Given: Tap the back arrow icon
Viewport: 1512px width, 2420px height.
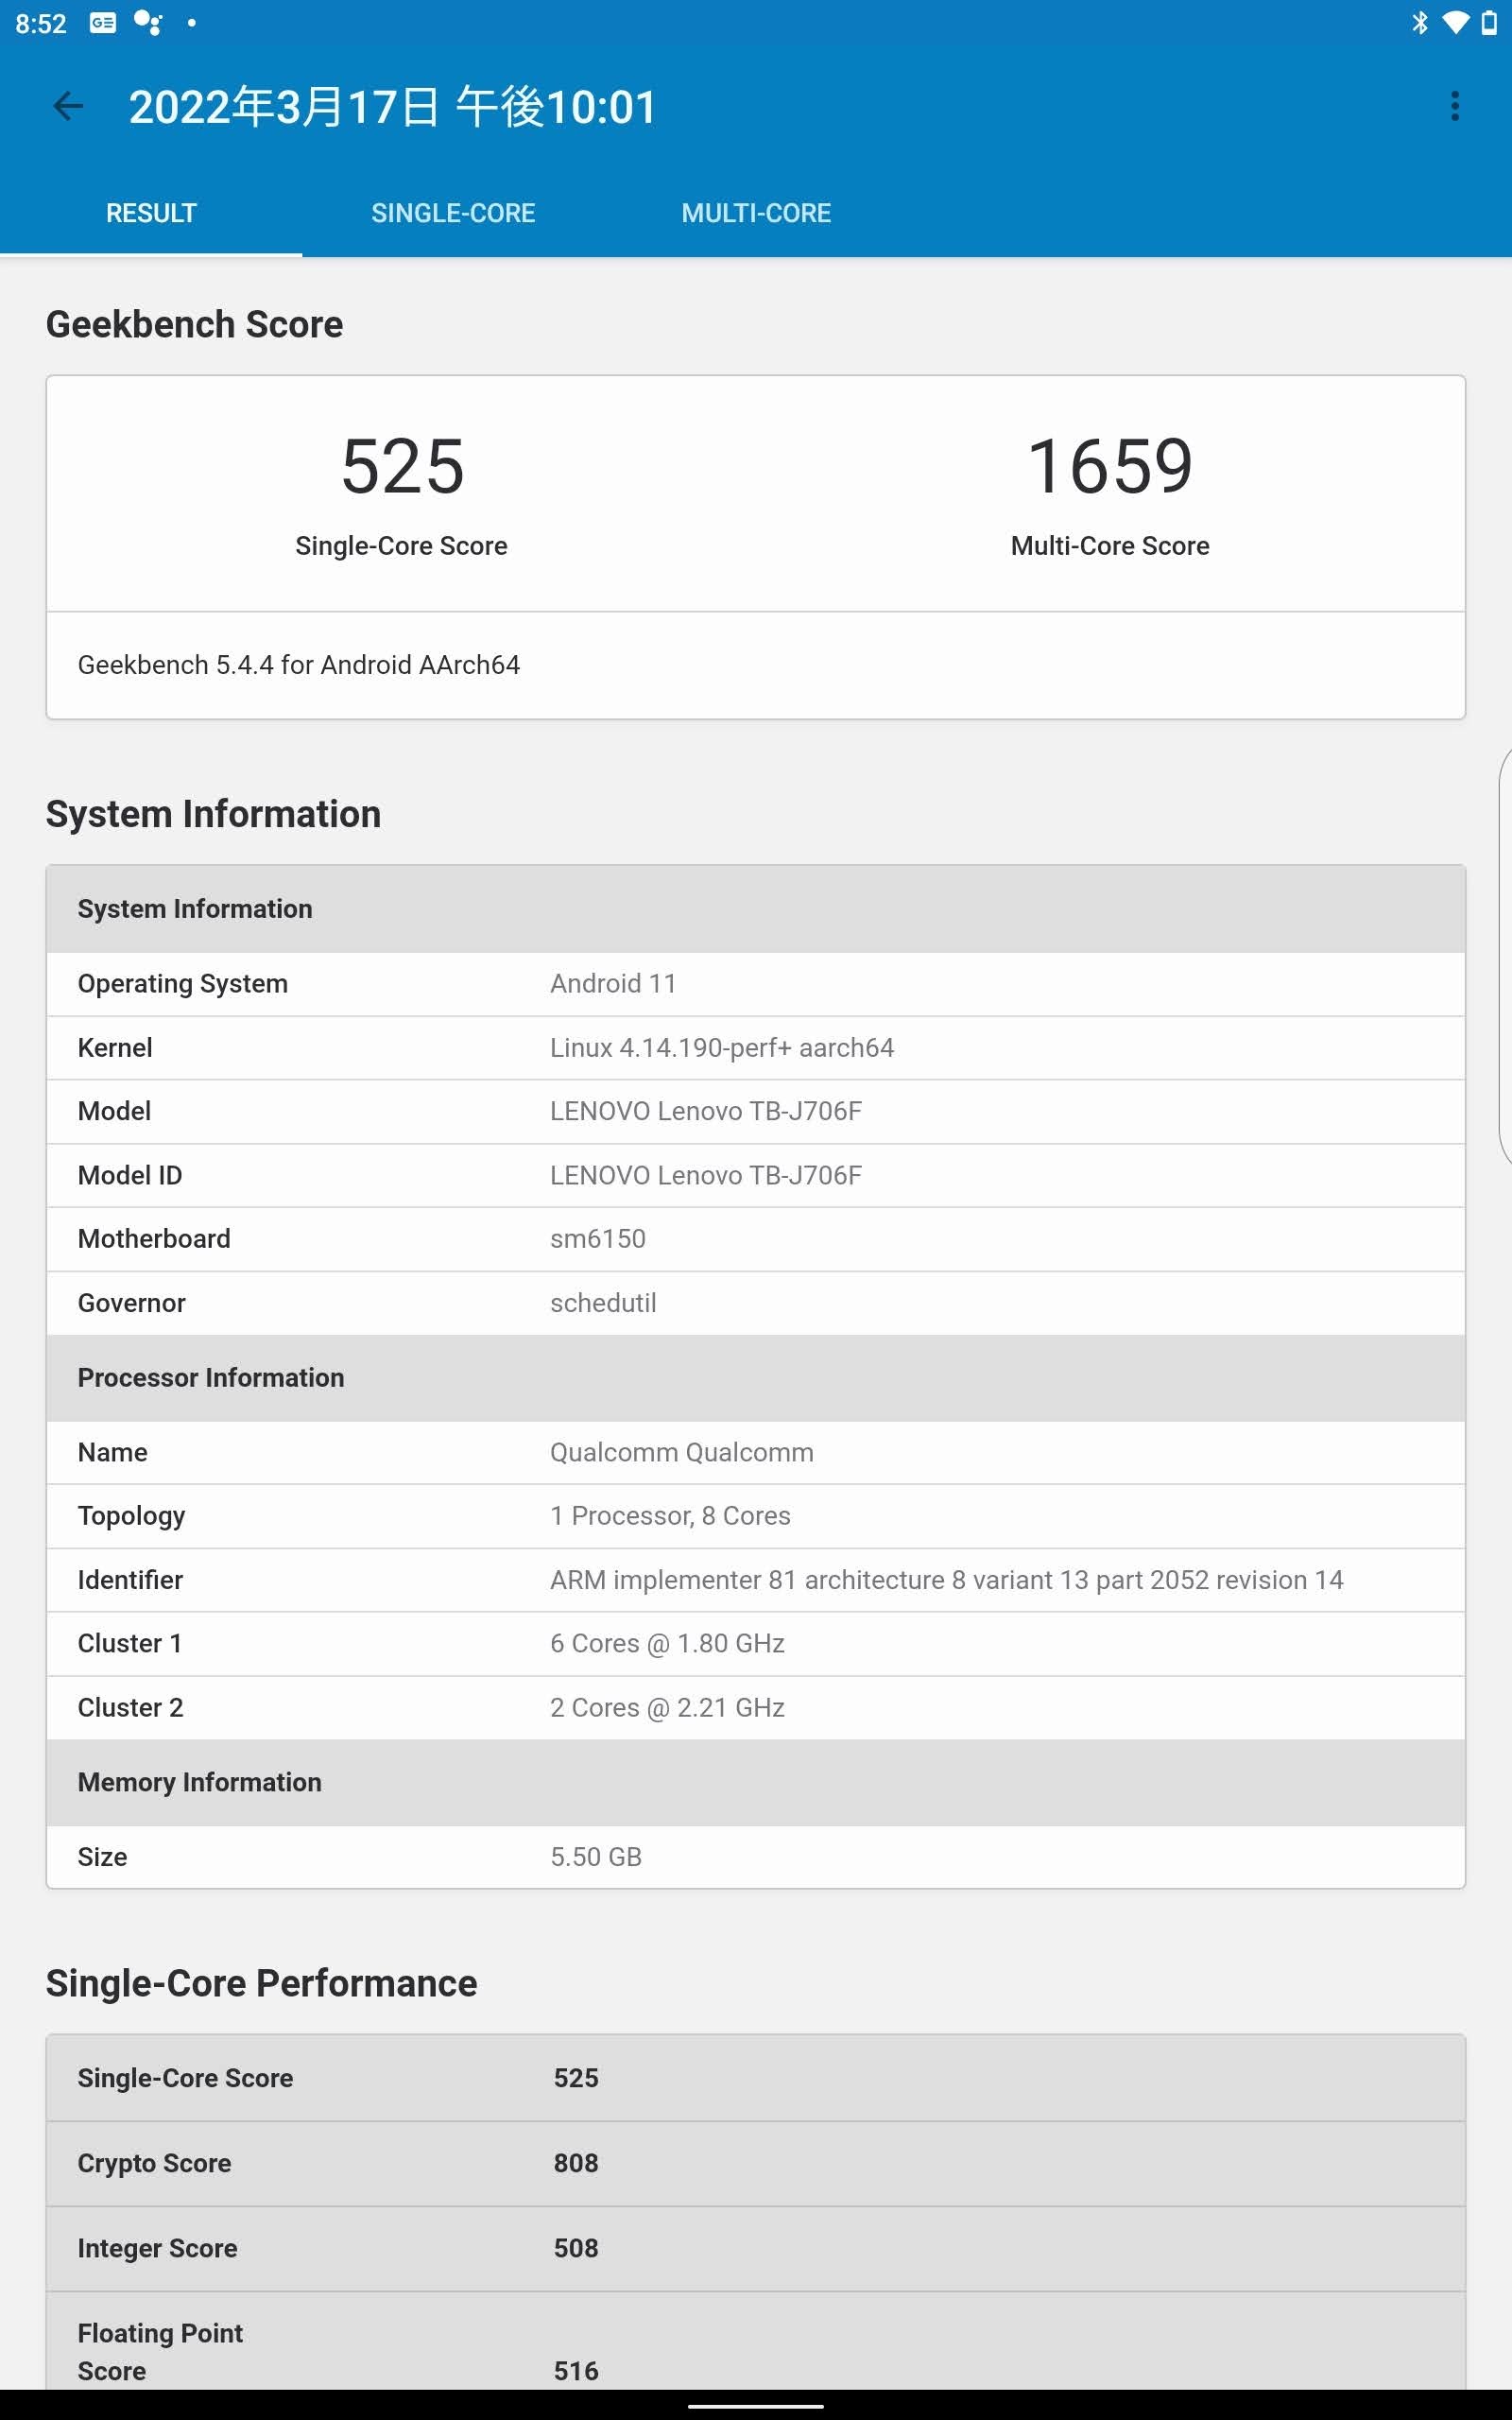Looking at the screenshot, I should [68, 106].
